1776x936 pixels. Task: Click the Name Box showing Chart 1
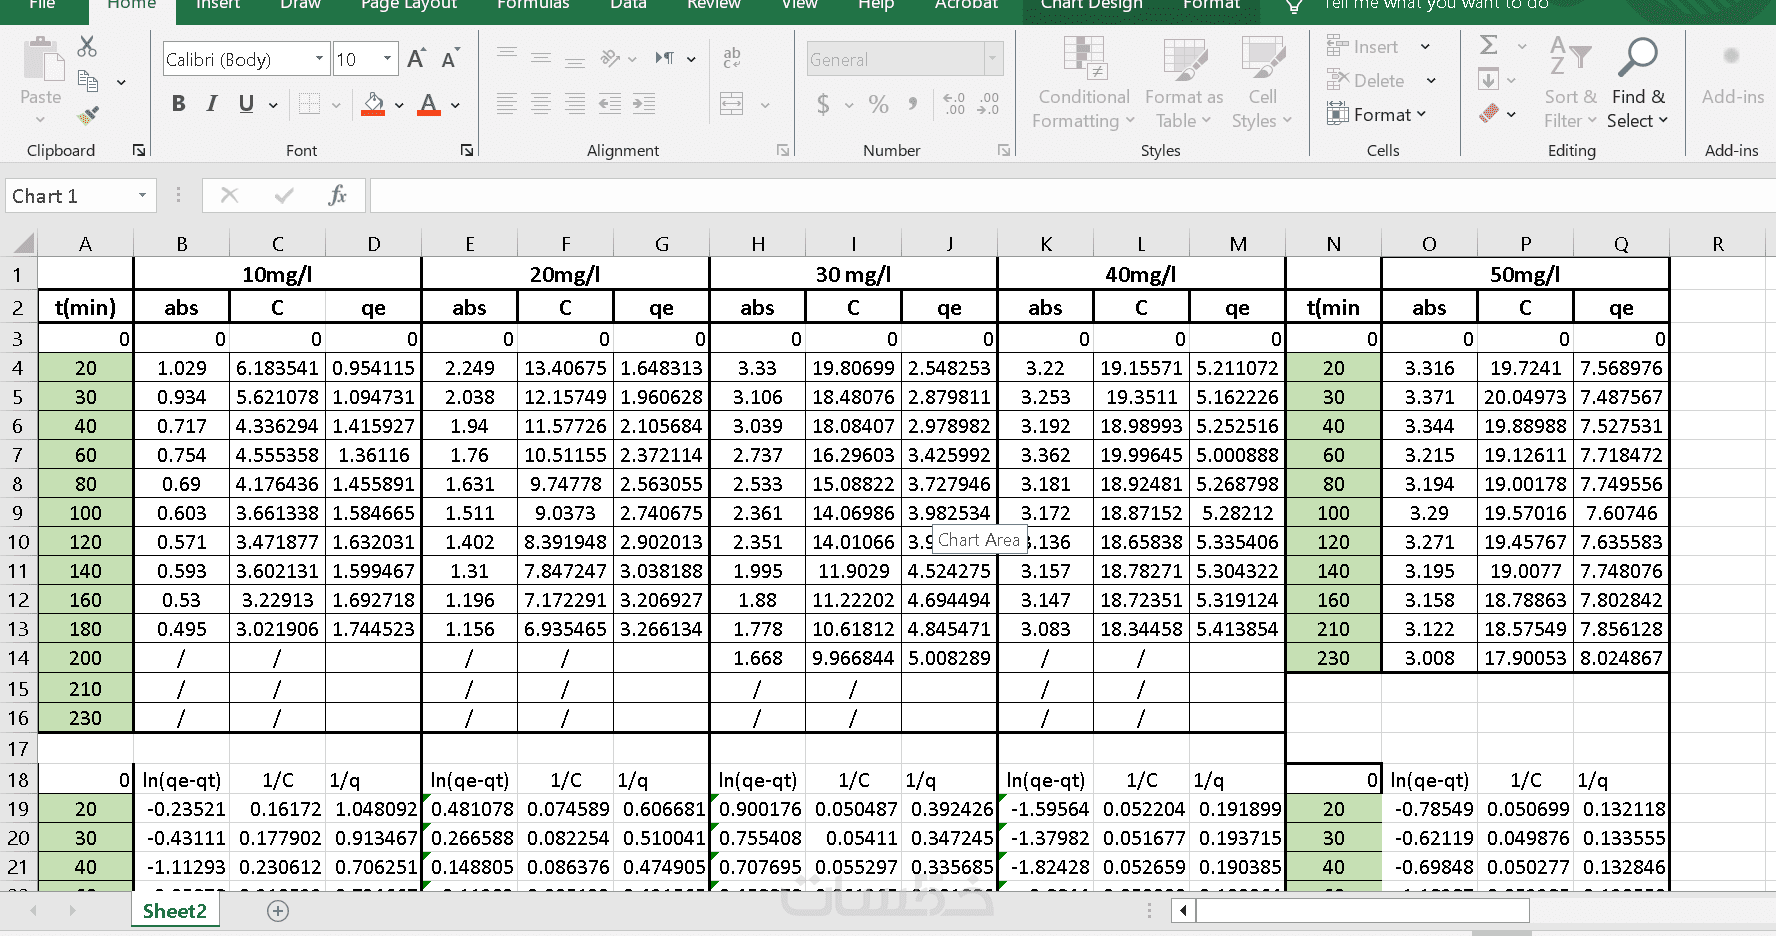coord(69,196)
